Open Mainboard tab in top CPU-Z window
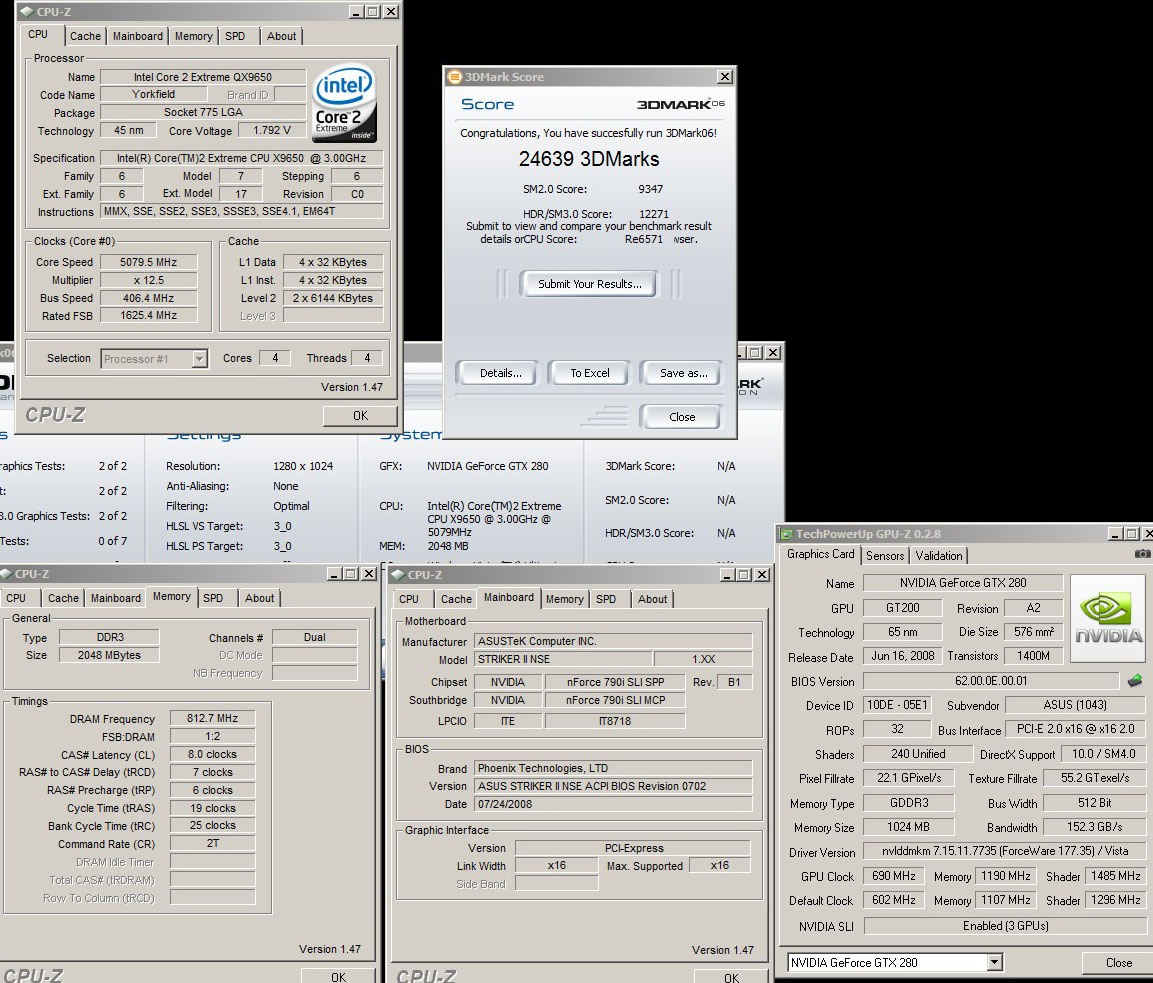Image resolution: width=1153 pixels, height=983 pixels. 138,36
